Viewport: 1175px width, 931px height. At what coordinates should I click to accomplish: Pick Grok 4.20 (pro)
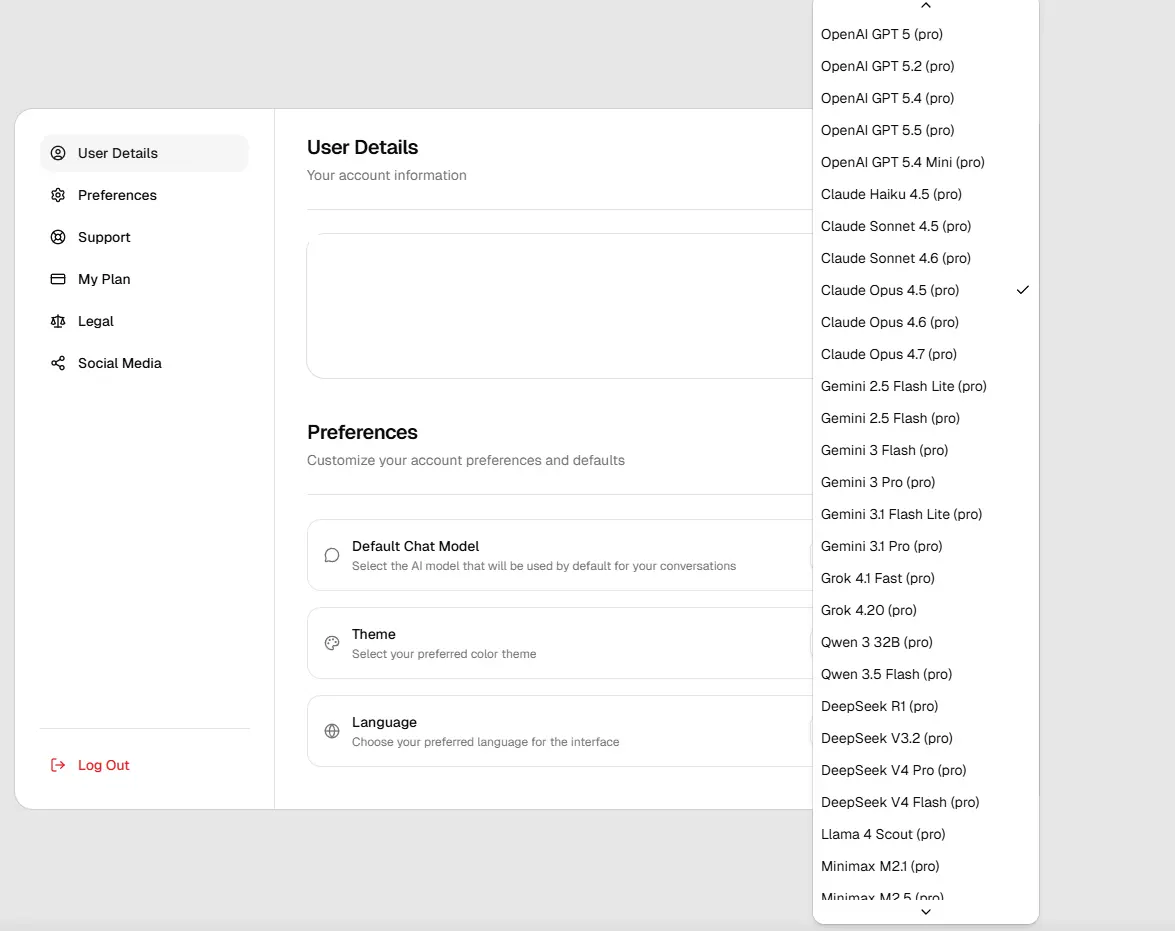pos(925,610)
